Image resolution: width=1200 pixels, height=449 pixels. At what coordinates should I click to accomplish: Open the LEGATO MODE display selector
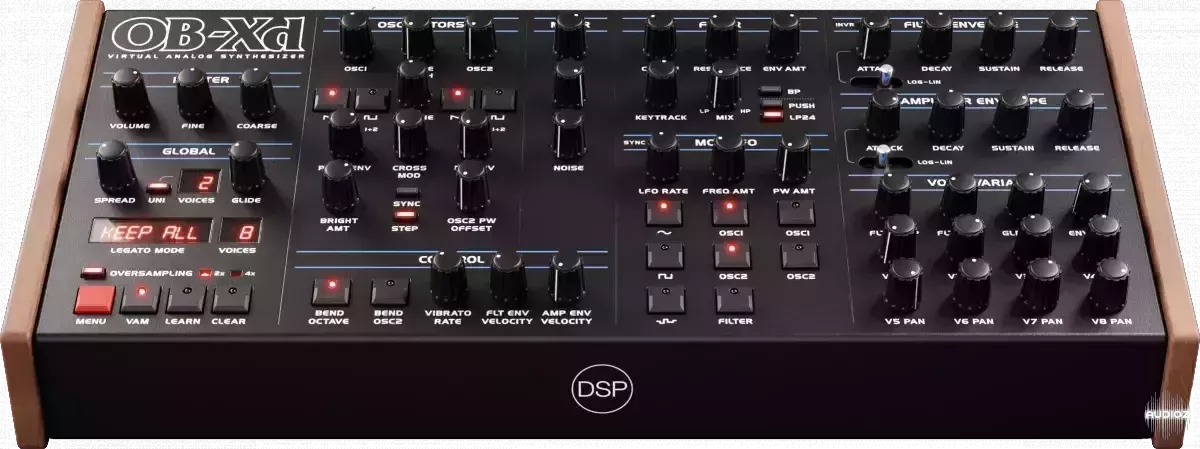(152, 232)
